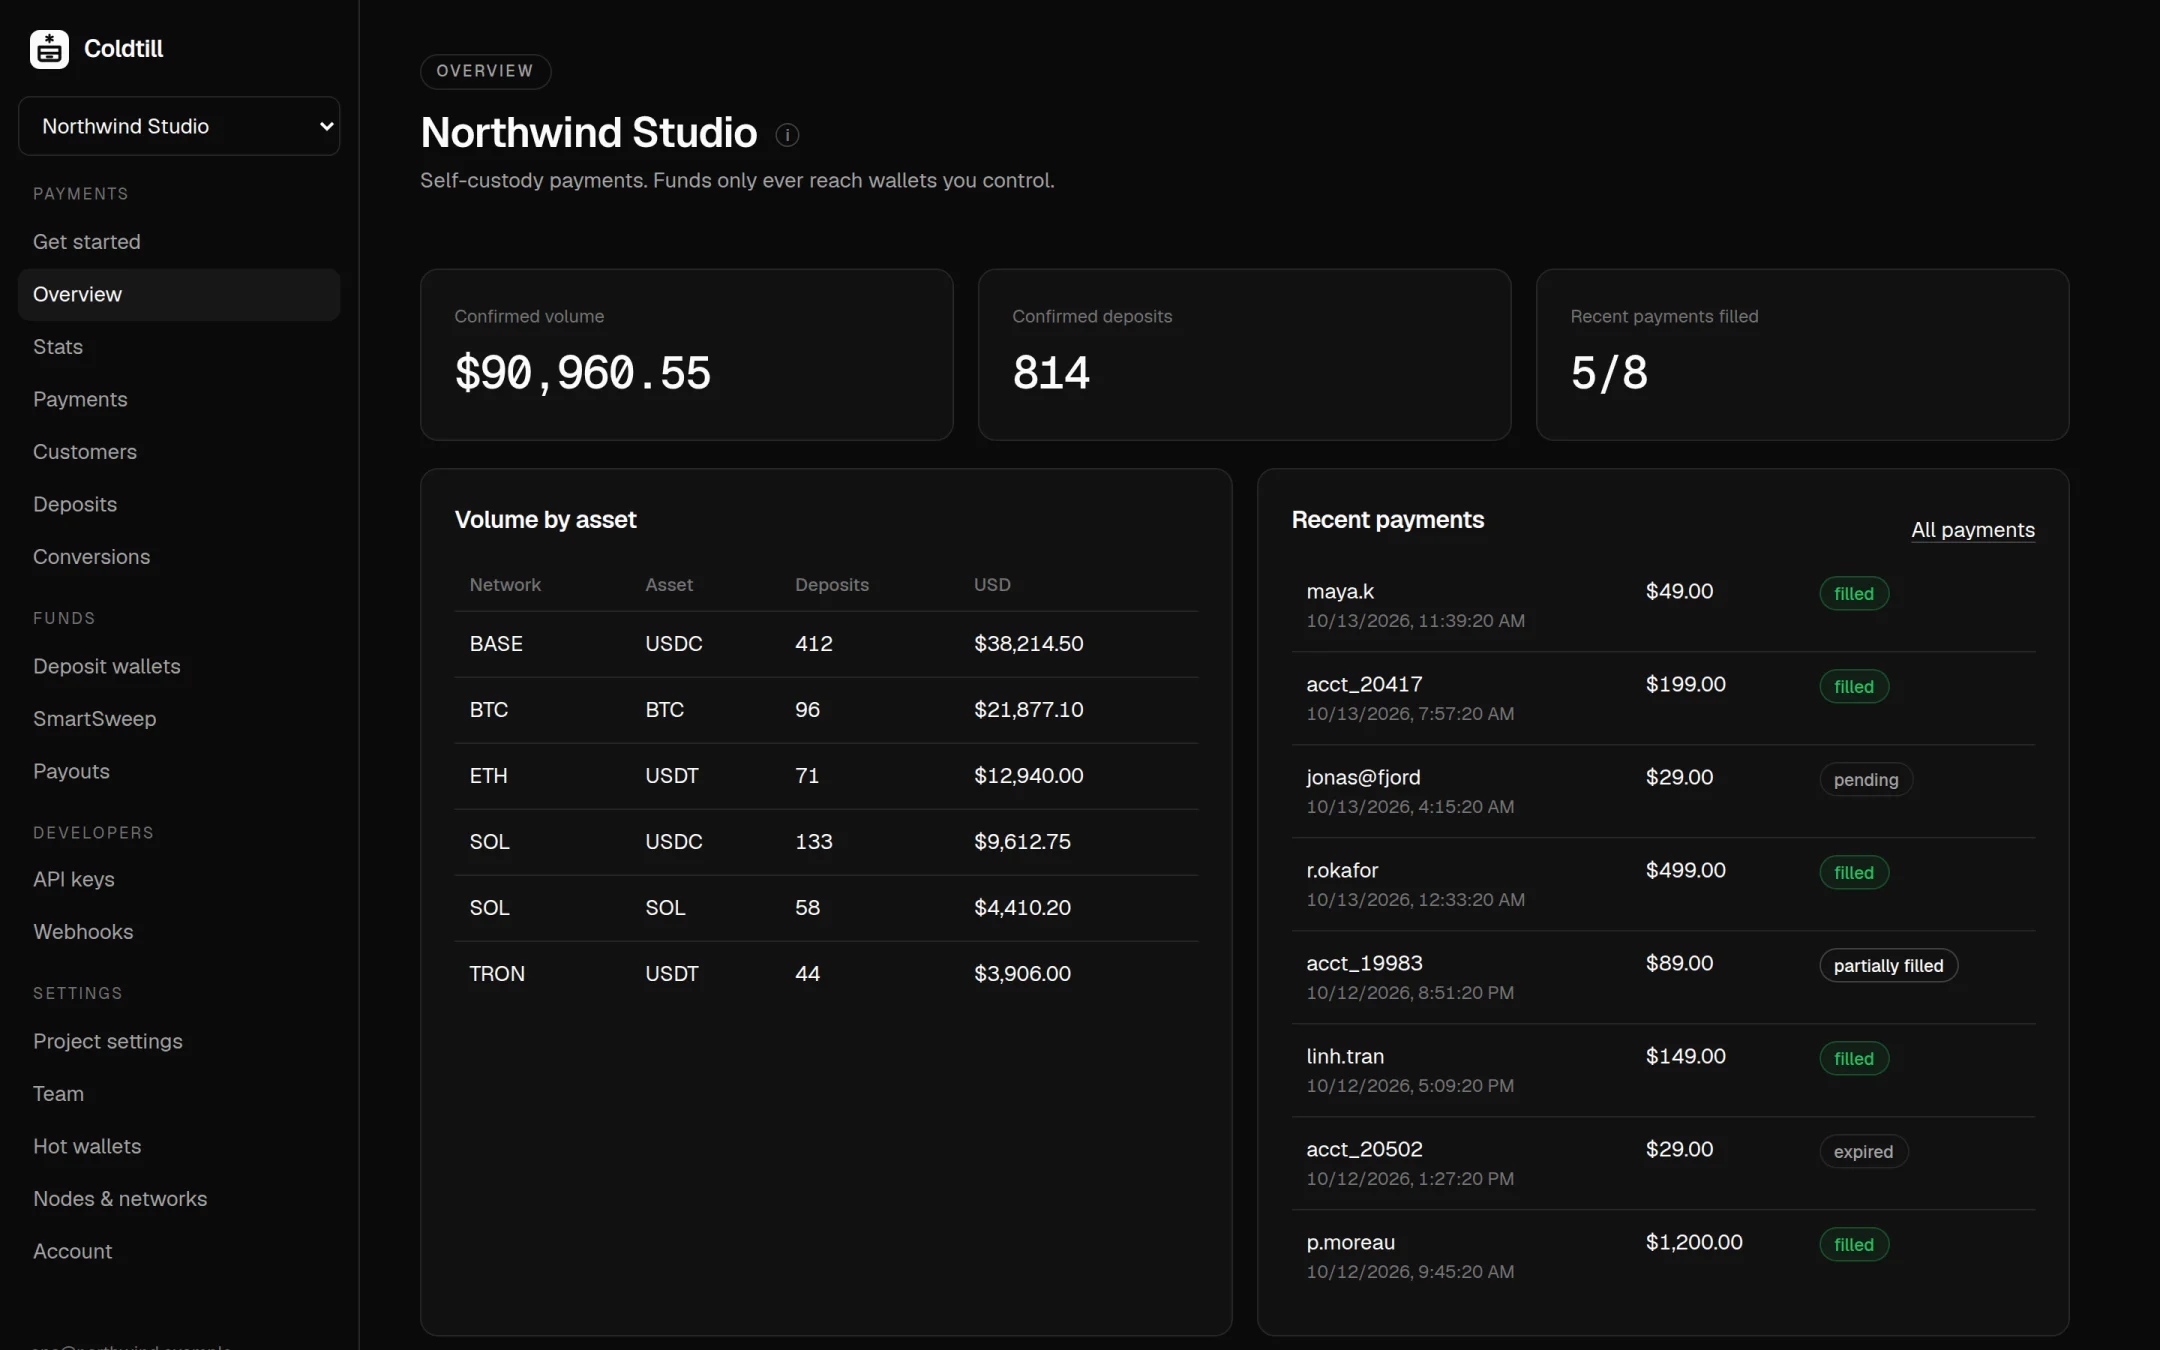Screen dimensions: 2160x1350
Task: Click the Recent payments filled 5/8 card
Action: (1802, 354)
